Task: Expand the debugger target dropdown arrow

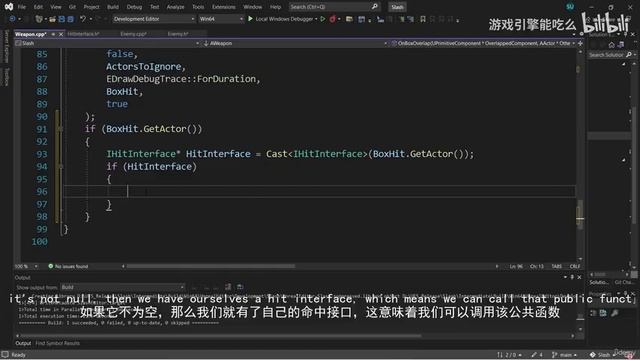Action: [316, 19]
